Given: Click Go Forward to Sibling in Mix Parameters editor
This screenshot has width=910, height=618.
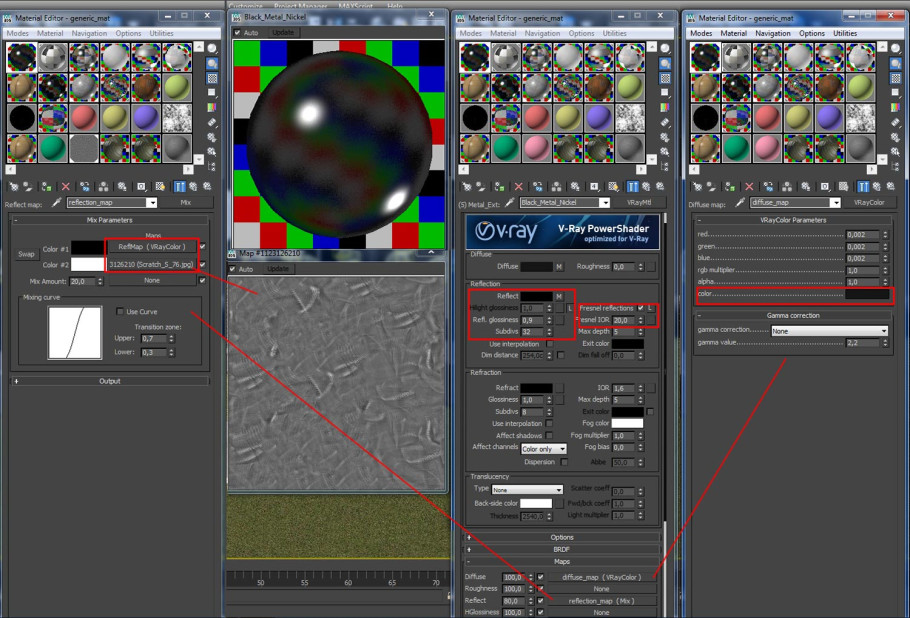Looking at the screenshot, I should pos(207,187).
